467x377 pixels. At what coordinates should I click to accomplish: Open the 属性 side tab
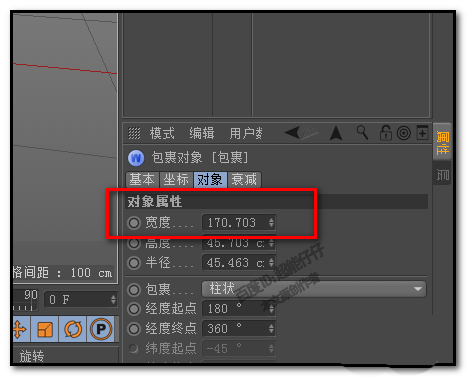click(443, 142)
